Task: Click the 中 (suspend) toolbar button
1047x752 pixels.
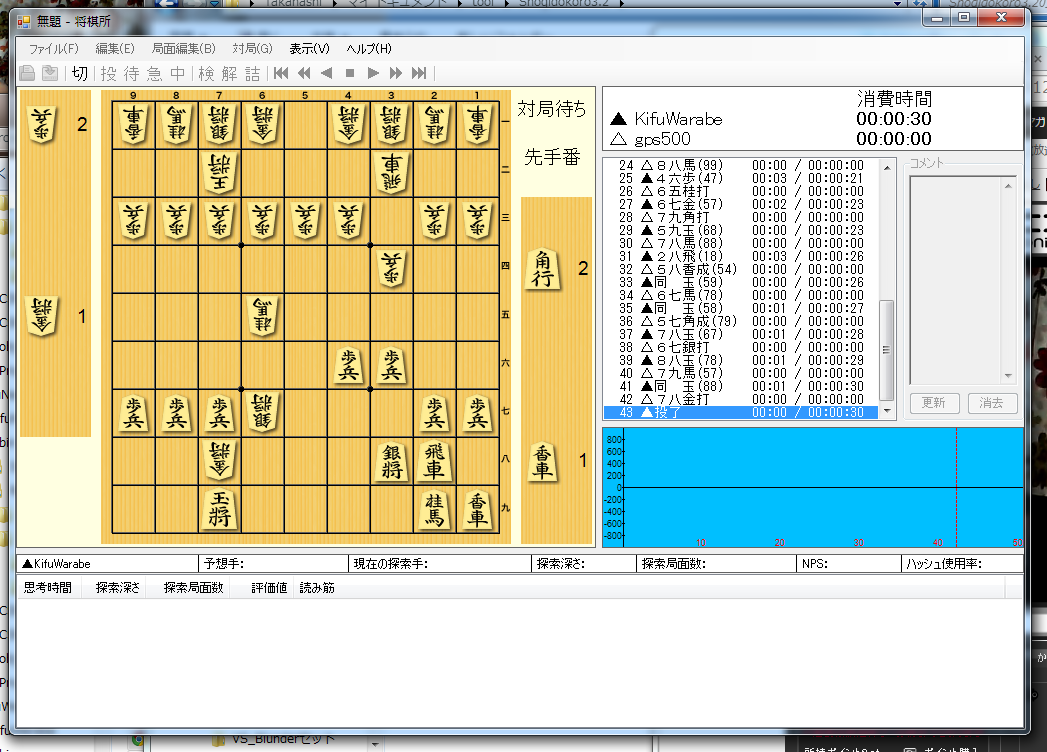Action: [178, 73]
